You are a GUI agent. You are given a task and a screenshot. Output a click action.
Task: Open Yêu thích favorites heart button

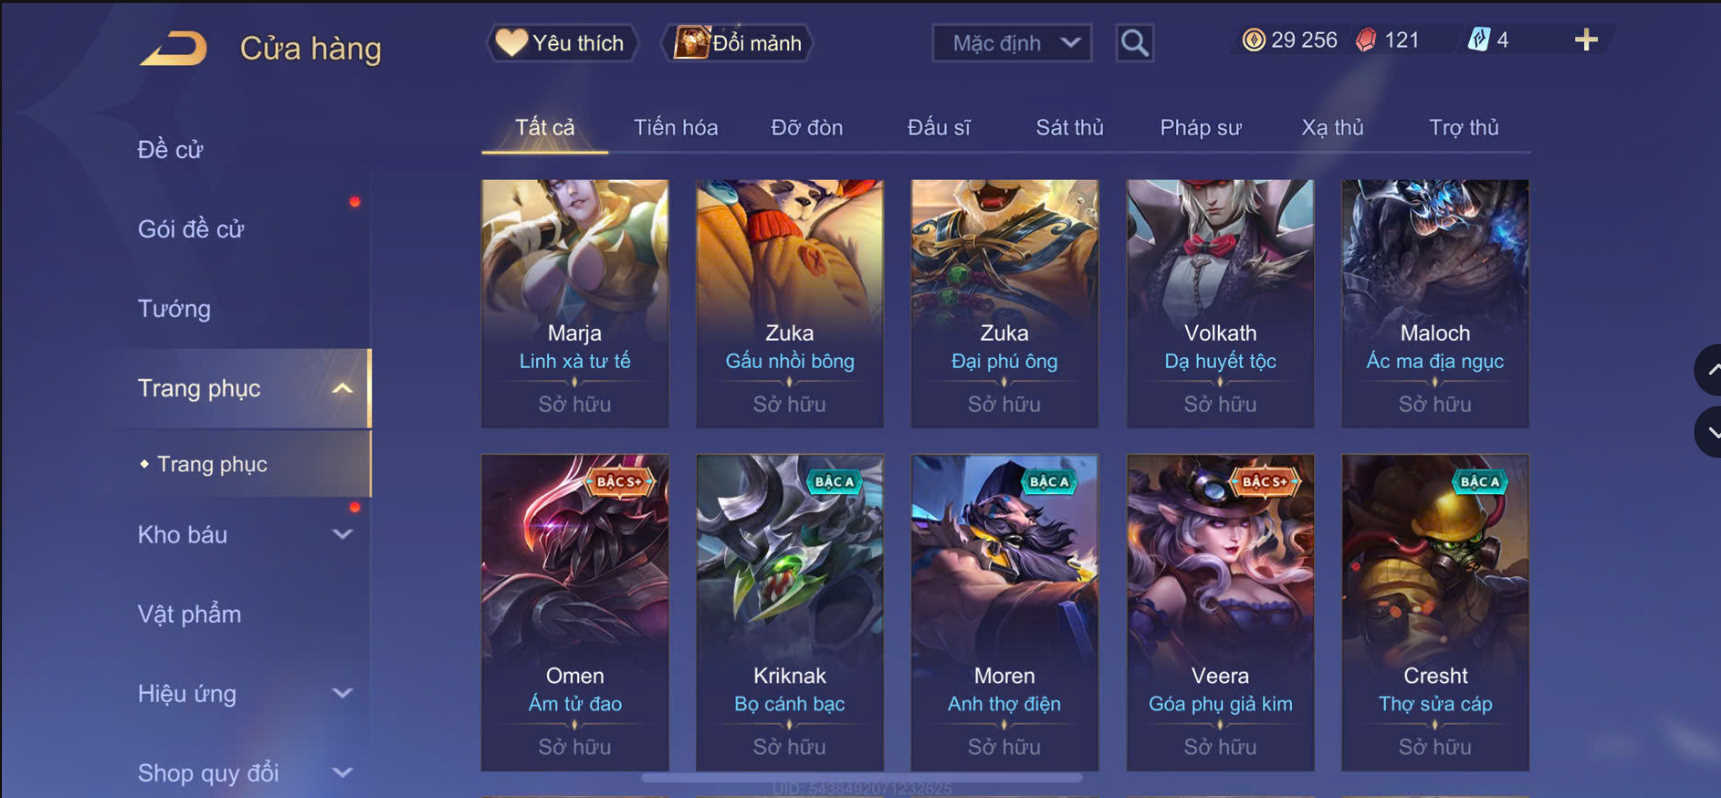pos(562,43)
